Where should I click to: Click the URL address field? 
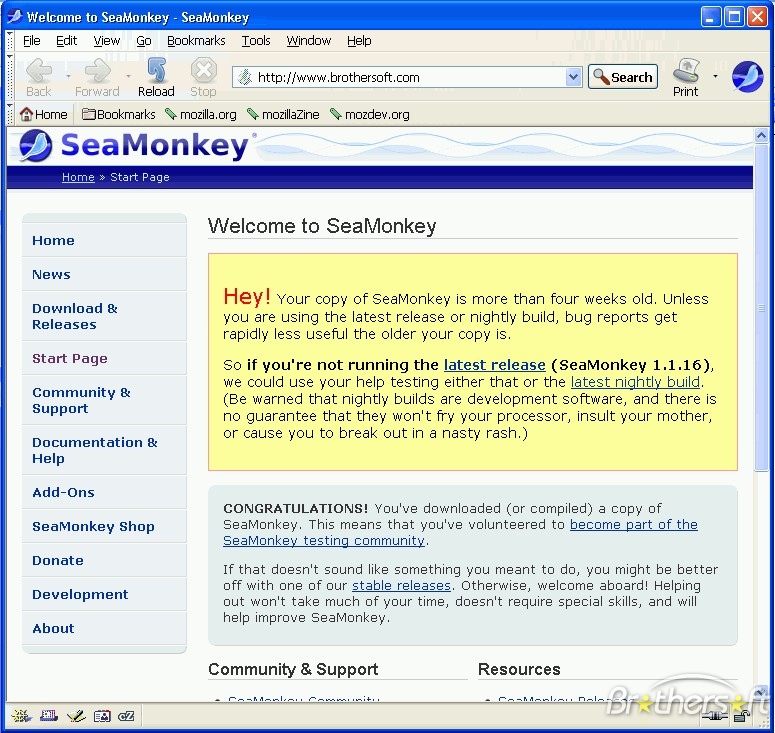pyautogui.click(x=408, y=77)
